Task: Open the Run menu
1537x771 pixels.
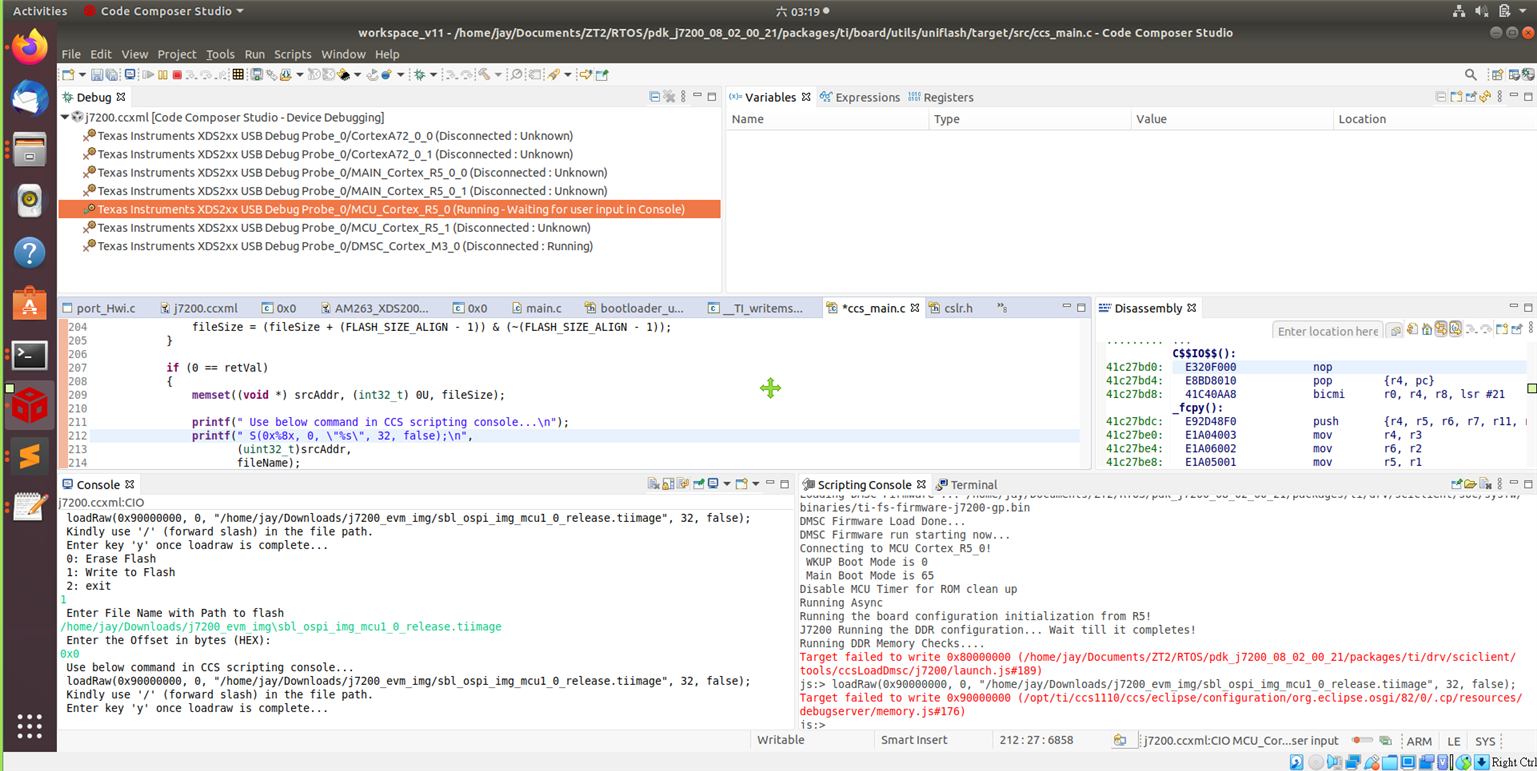Action: (x=255, y=54)
